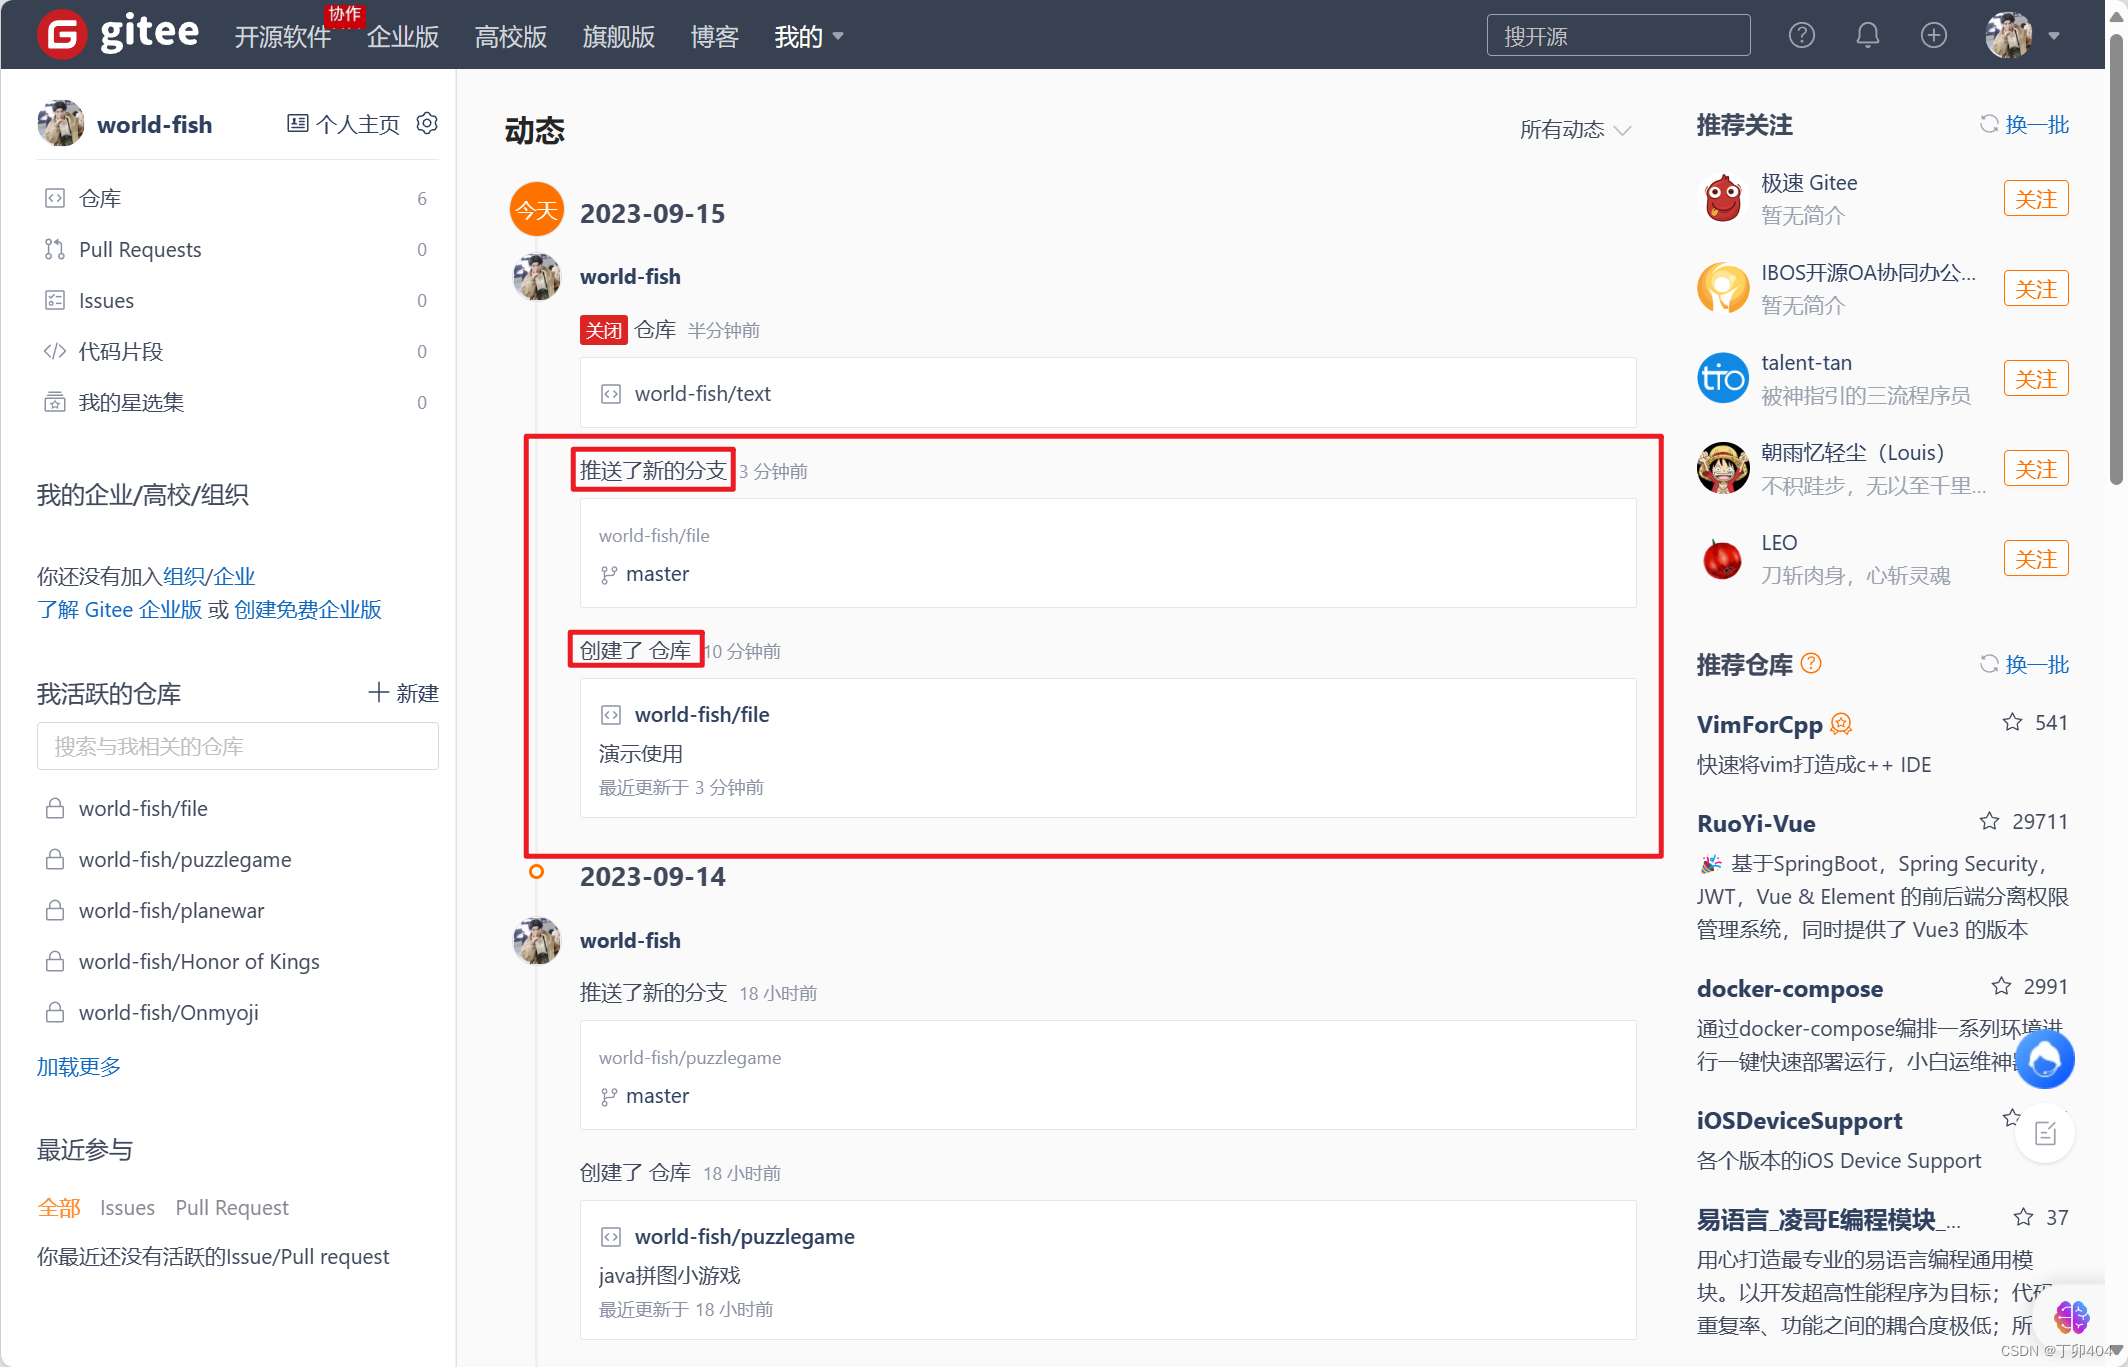
Task: Select the 仓库 sidebar icon
Action: tap(55, 198)
